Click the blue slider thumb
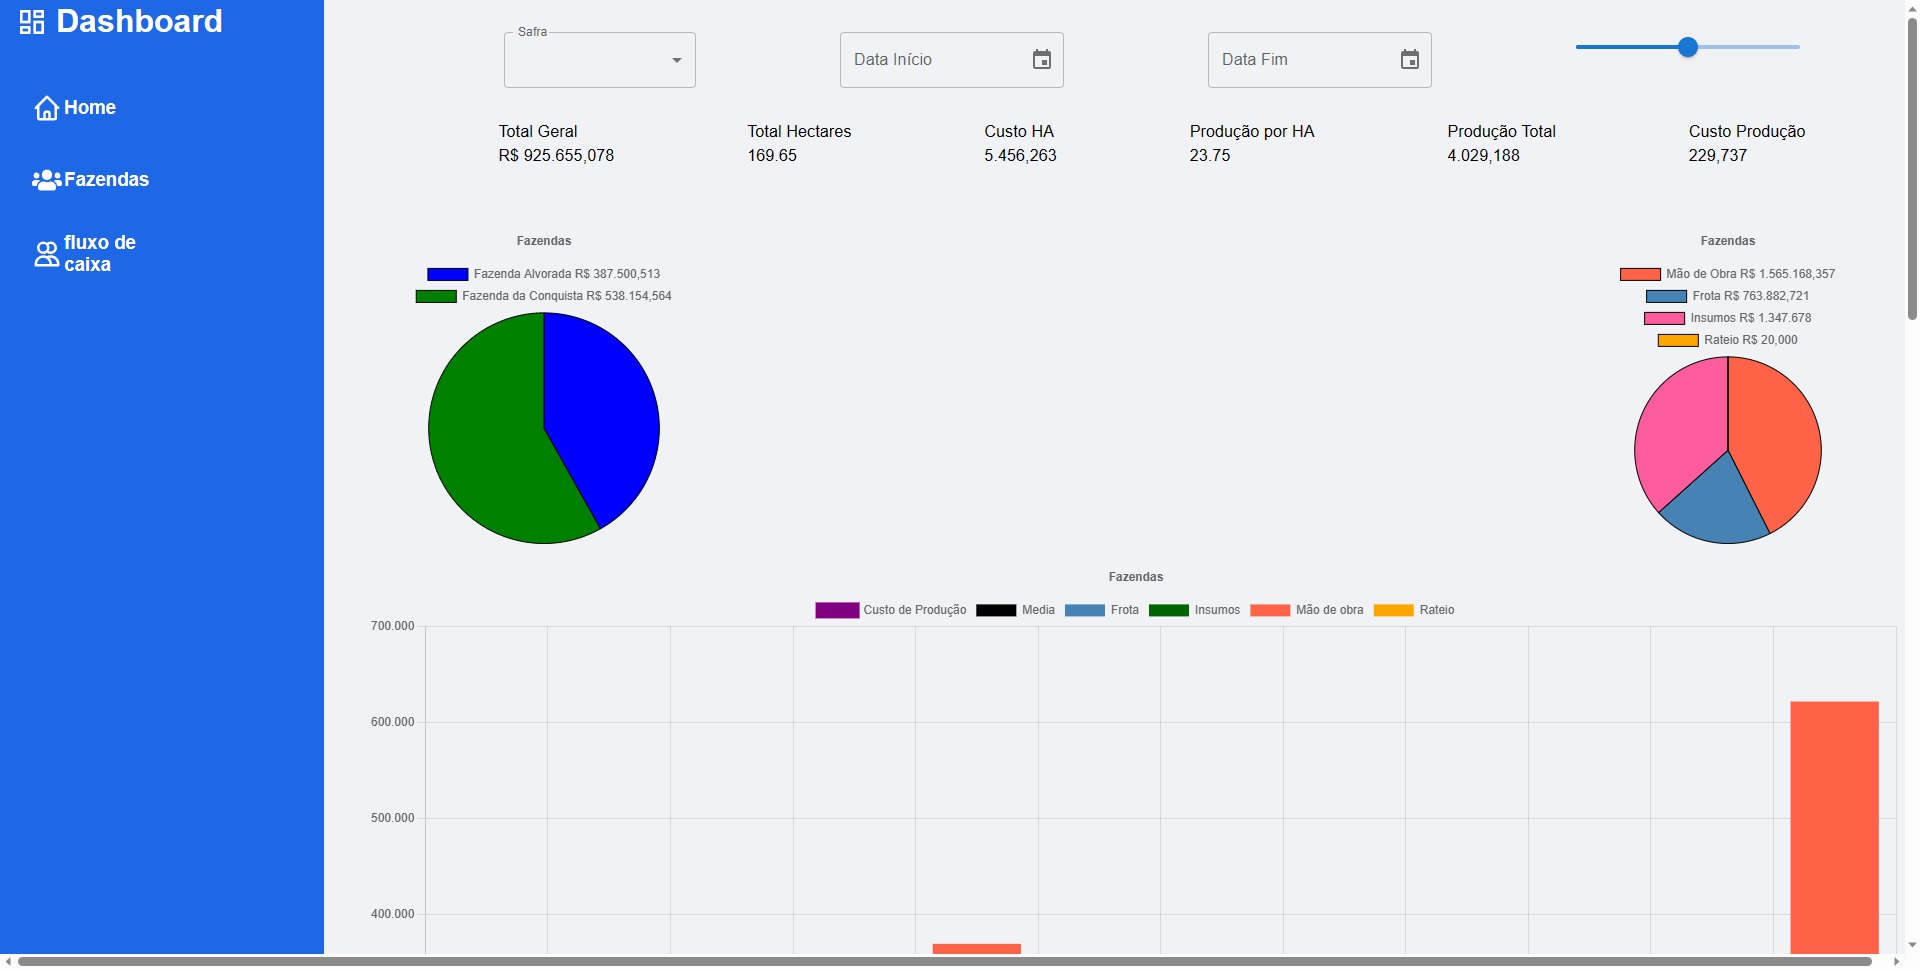This screenshot has height=969, width=1920. point(1687,47)
